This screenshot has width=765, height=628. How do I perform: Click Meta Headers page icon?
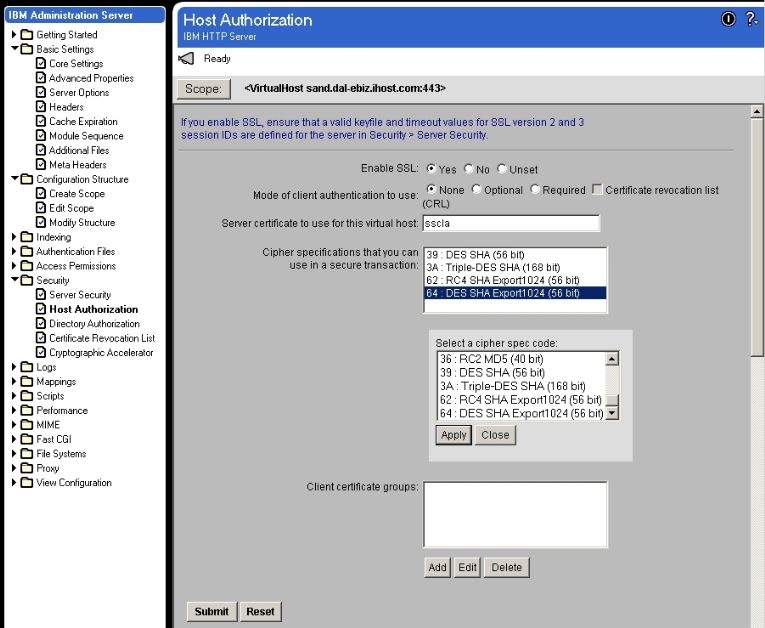(x=41, y=164)
